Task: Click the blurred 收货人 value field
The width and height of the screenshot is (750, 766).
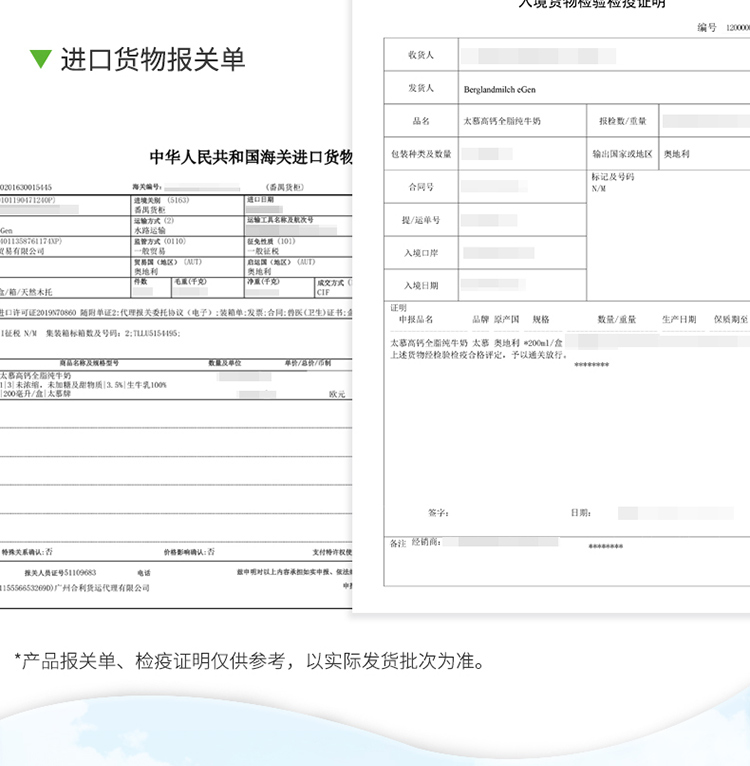Action: pyautogui.click(x=538, y=56)
